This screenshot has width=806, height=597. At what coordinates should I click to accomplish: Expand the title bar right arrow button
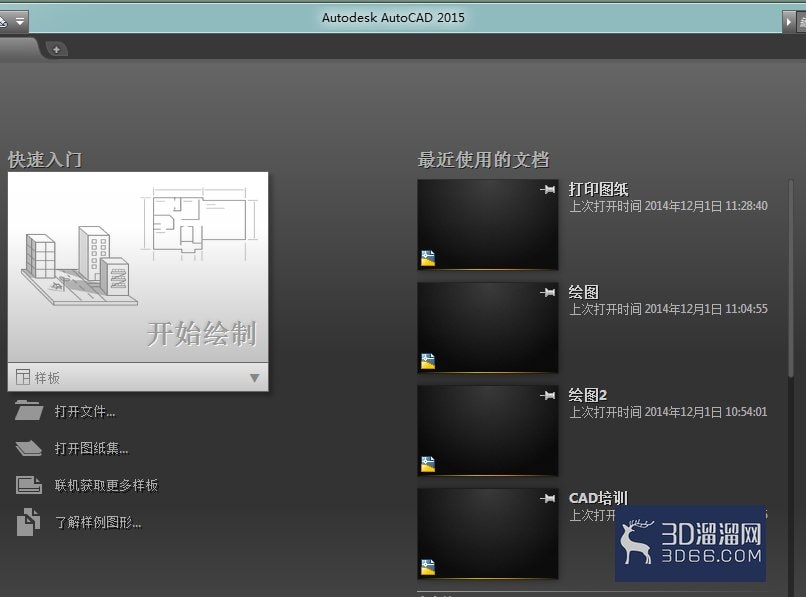pos(789,22)
